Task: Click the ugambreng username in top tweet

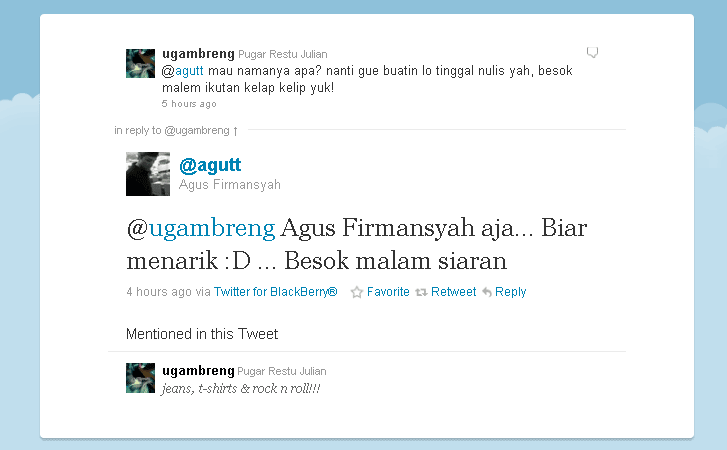Action: [x=198, y=54]
